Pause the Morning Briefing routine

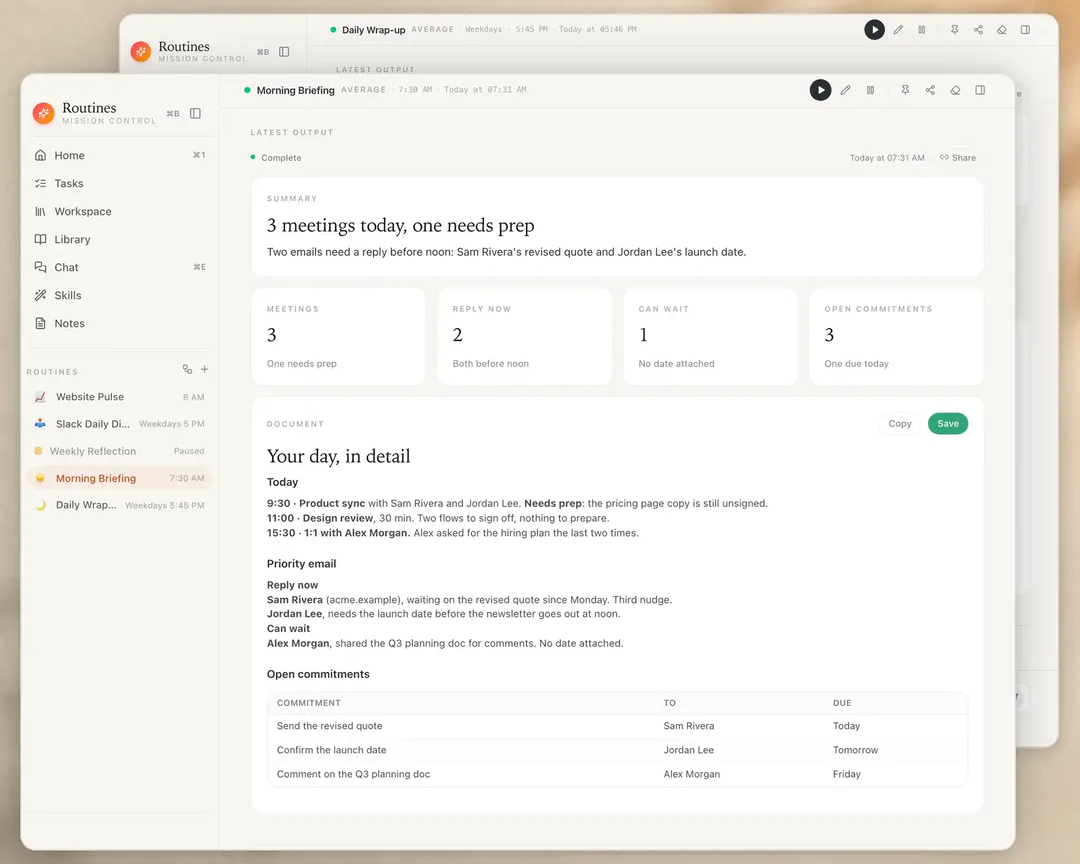click(871, 90)
